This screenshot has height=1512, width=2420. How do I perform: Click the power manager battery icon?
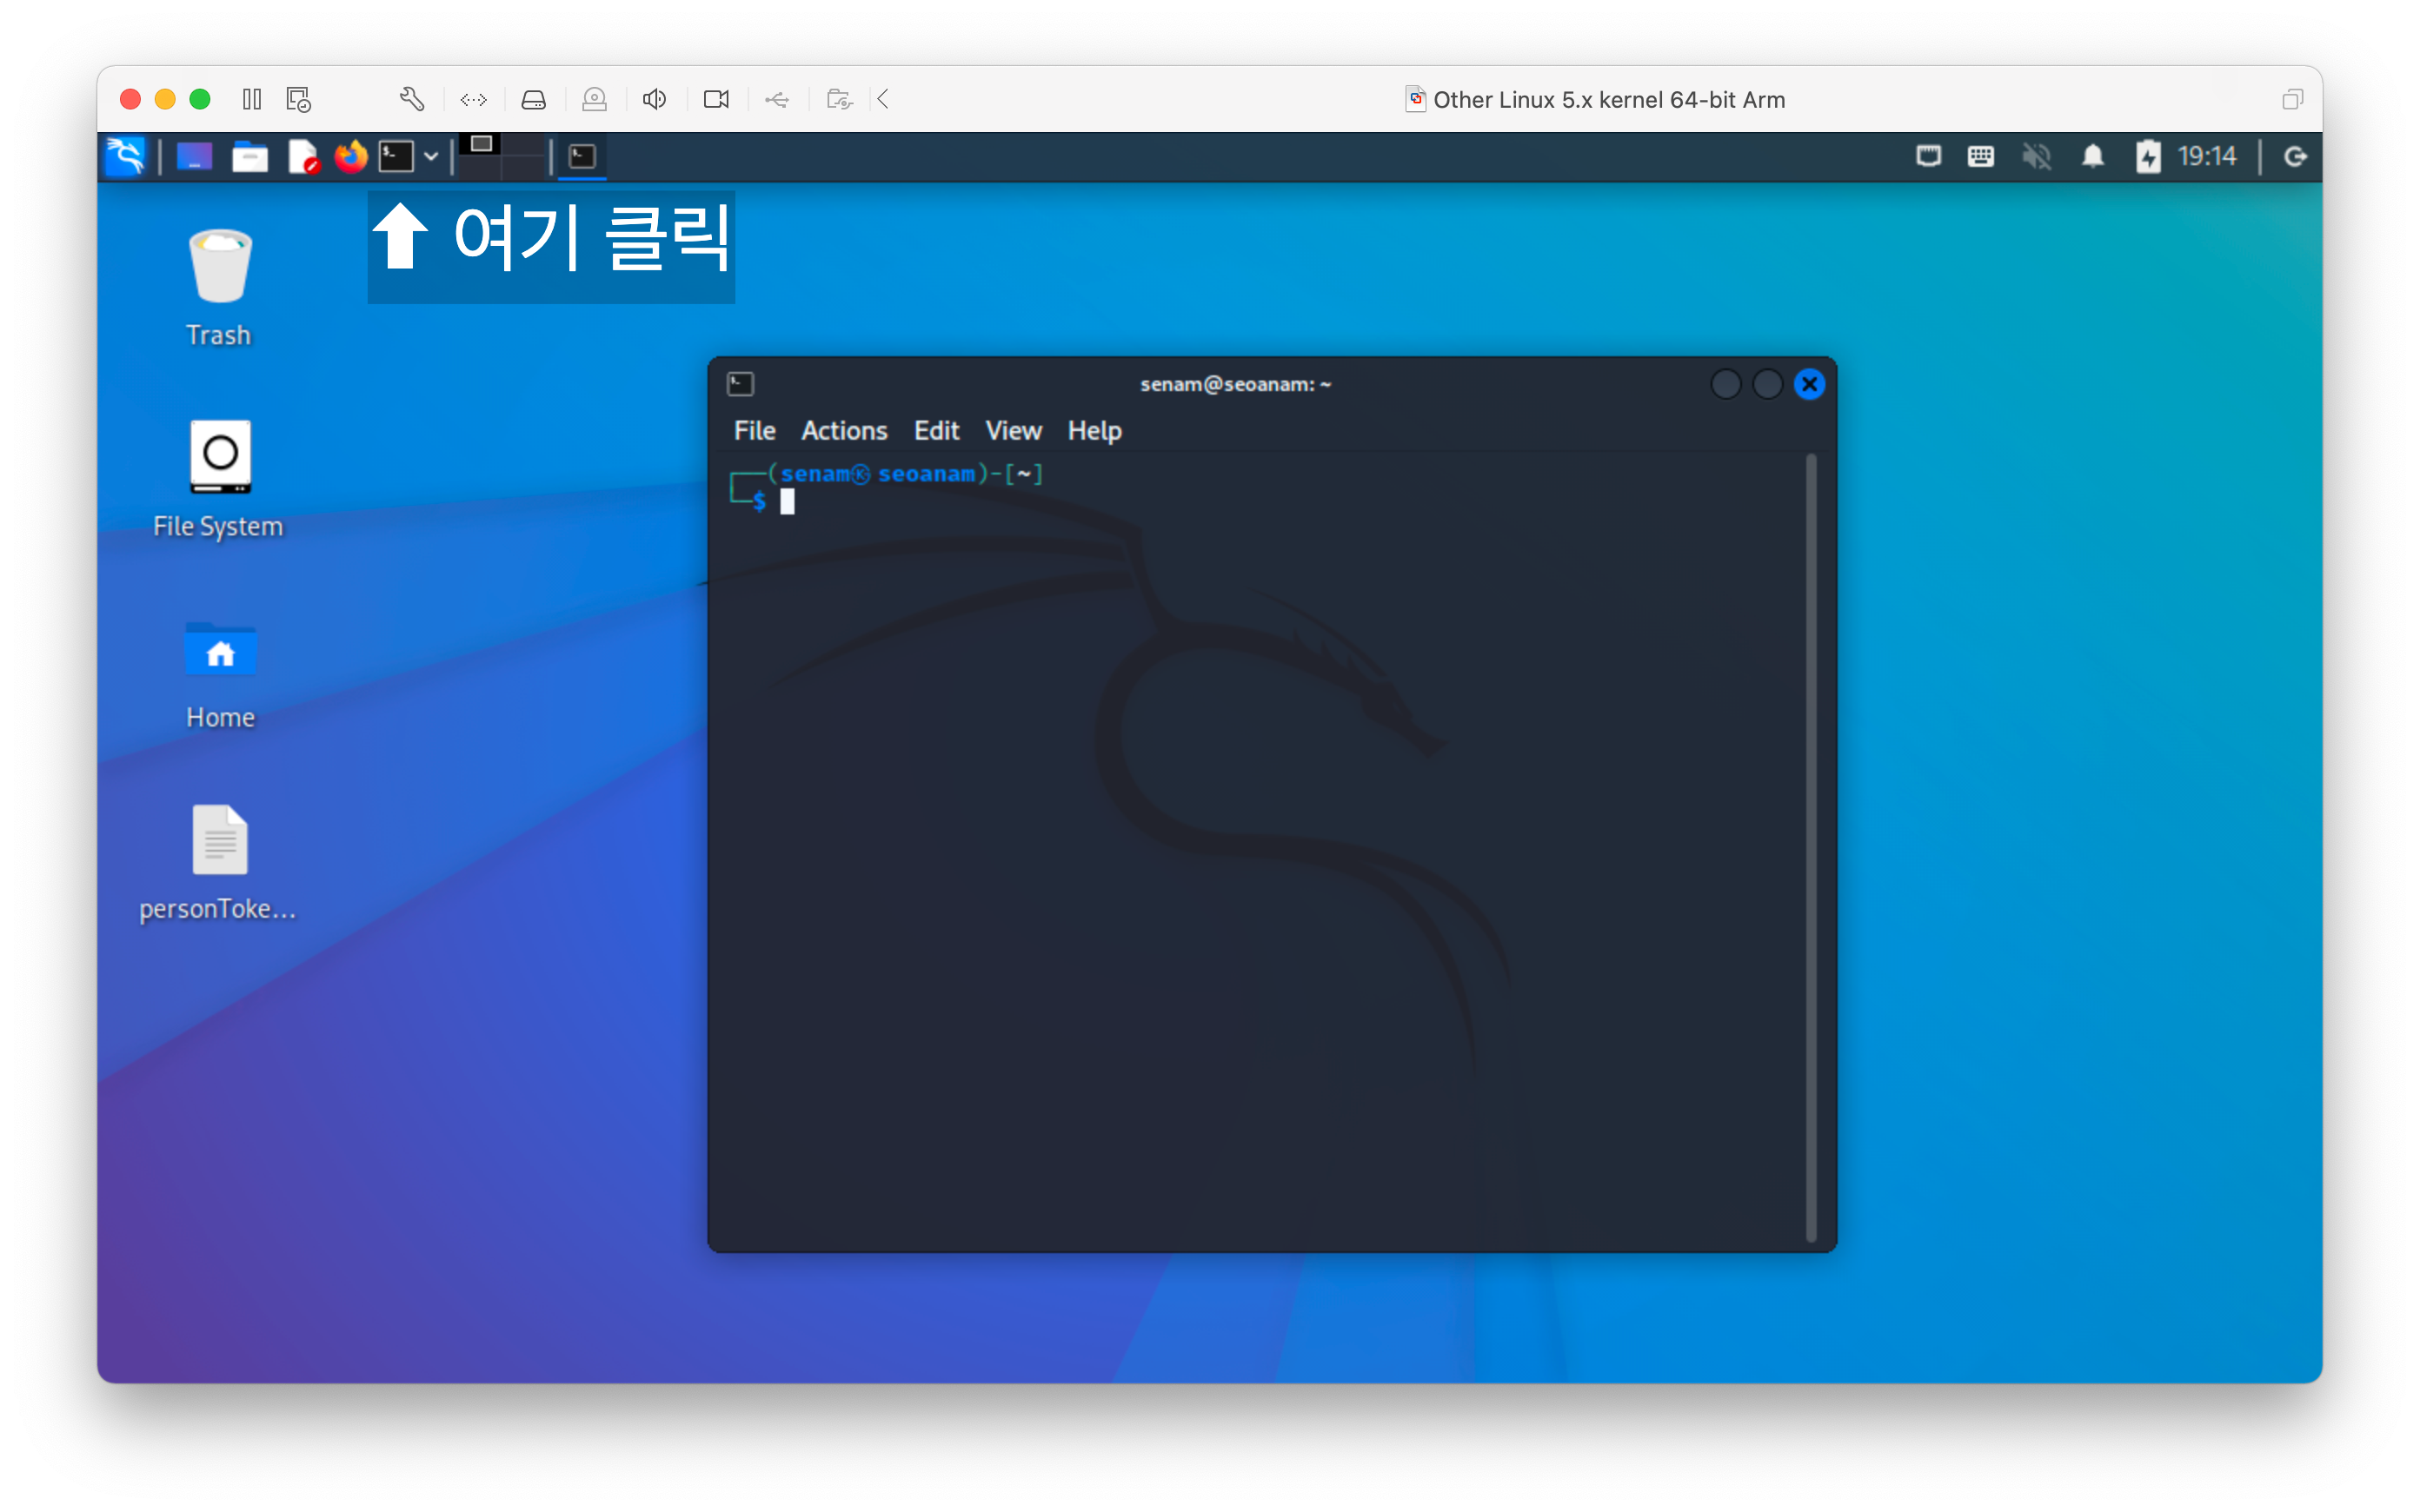pyautogui.click(x=2148, y=157)
